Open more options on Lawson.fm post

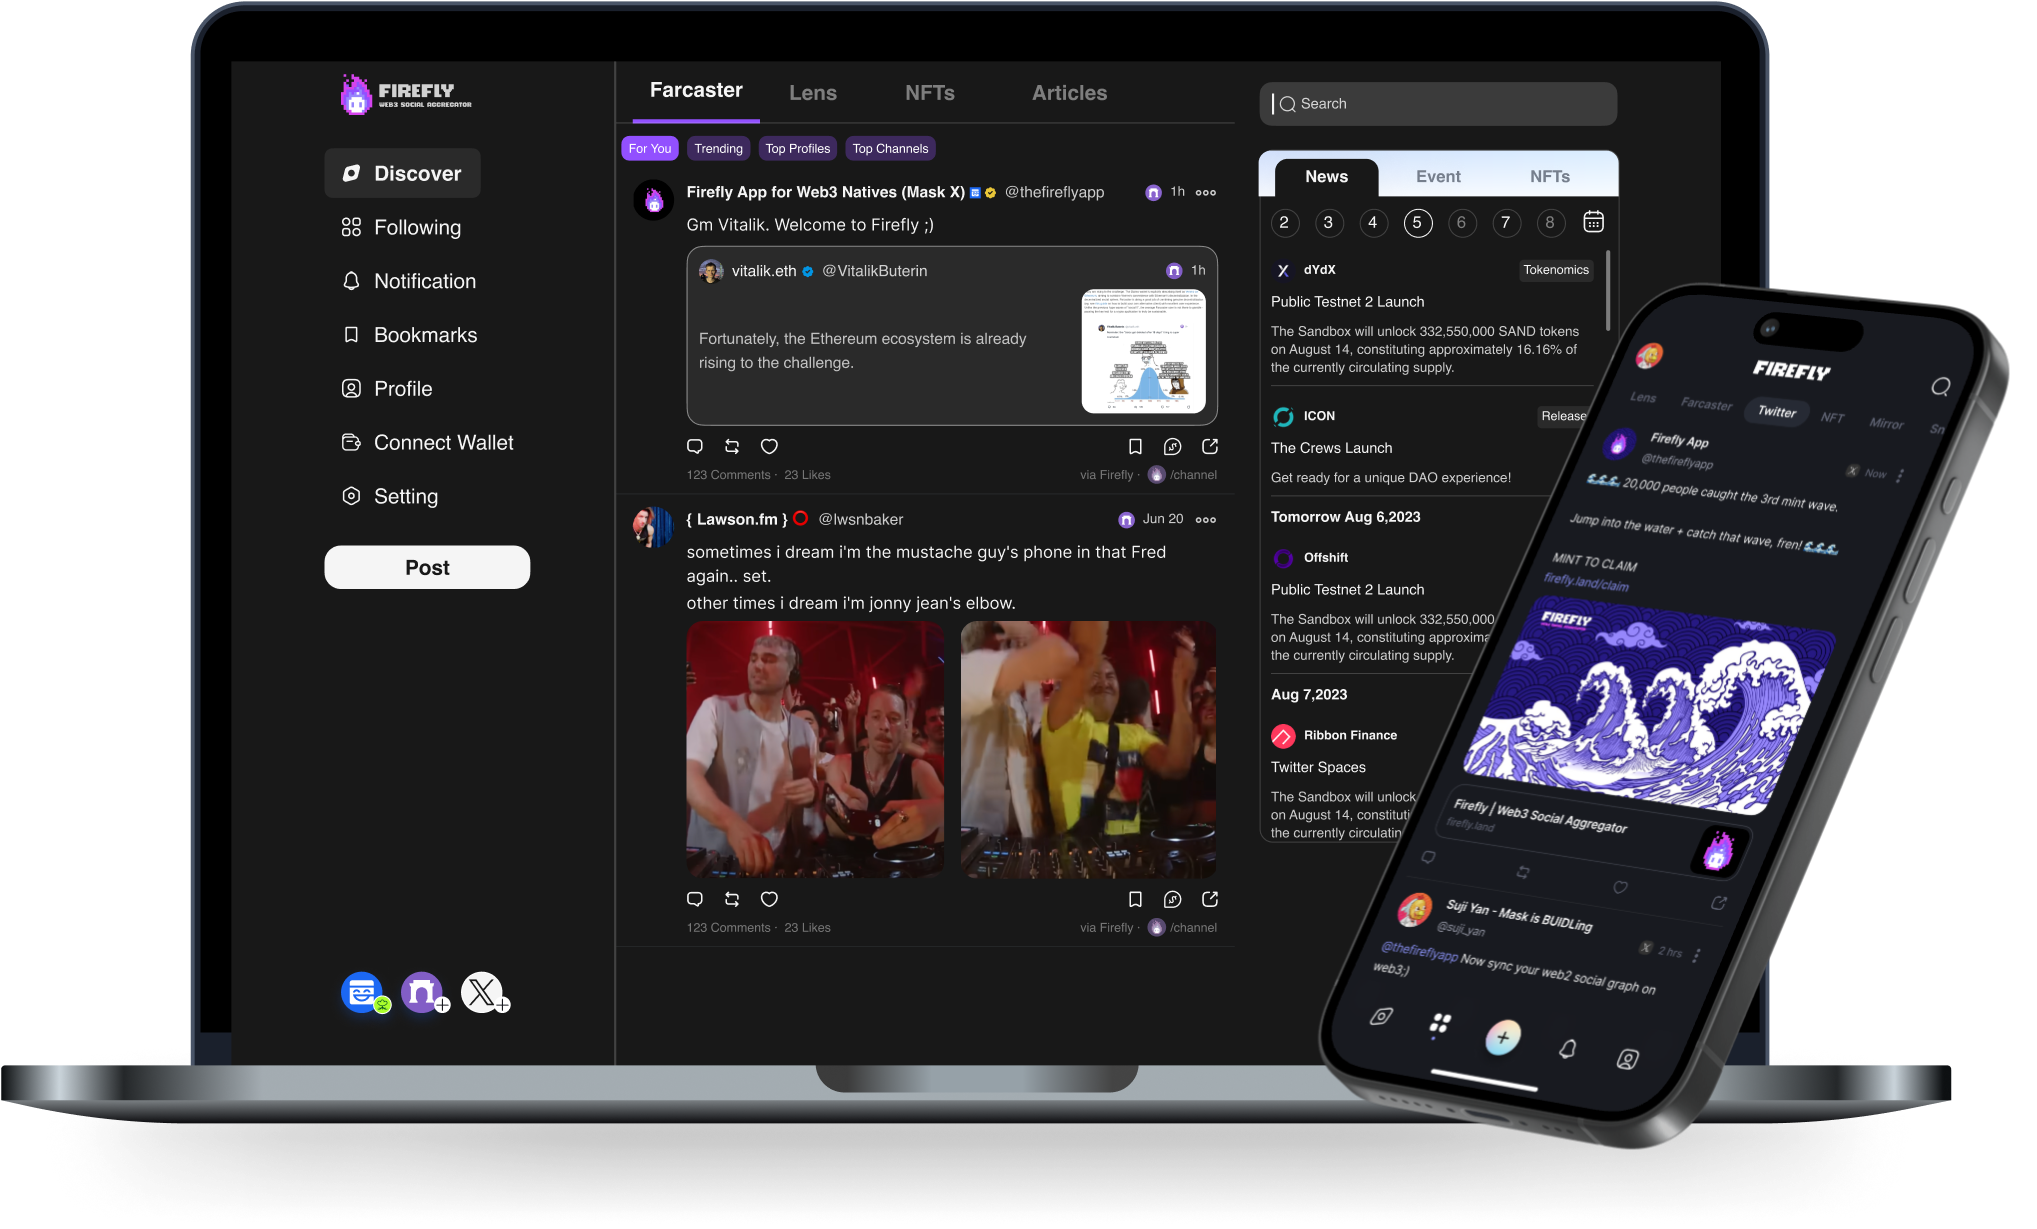(x=1206, y=519)
